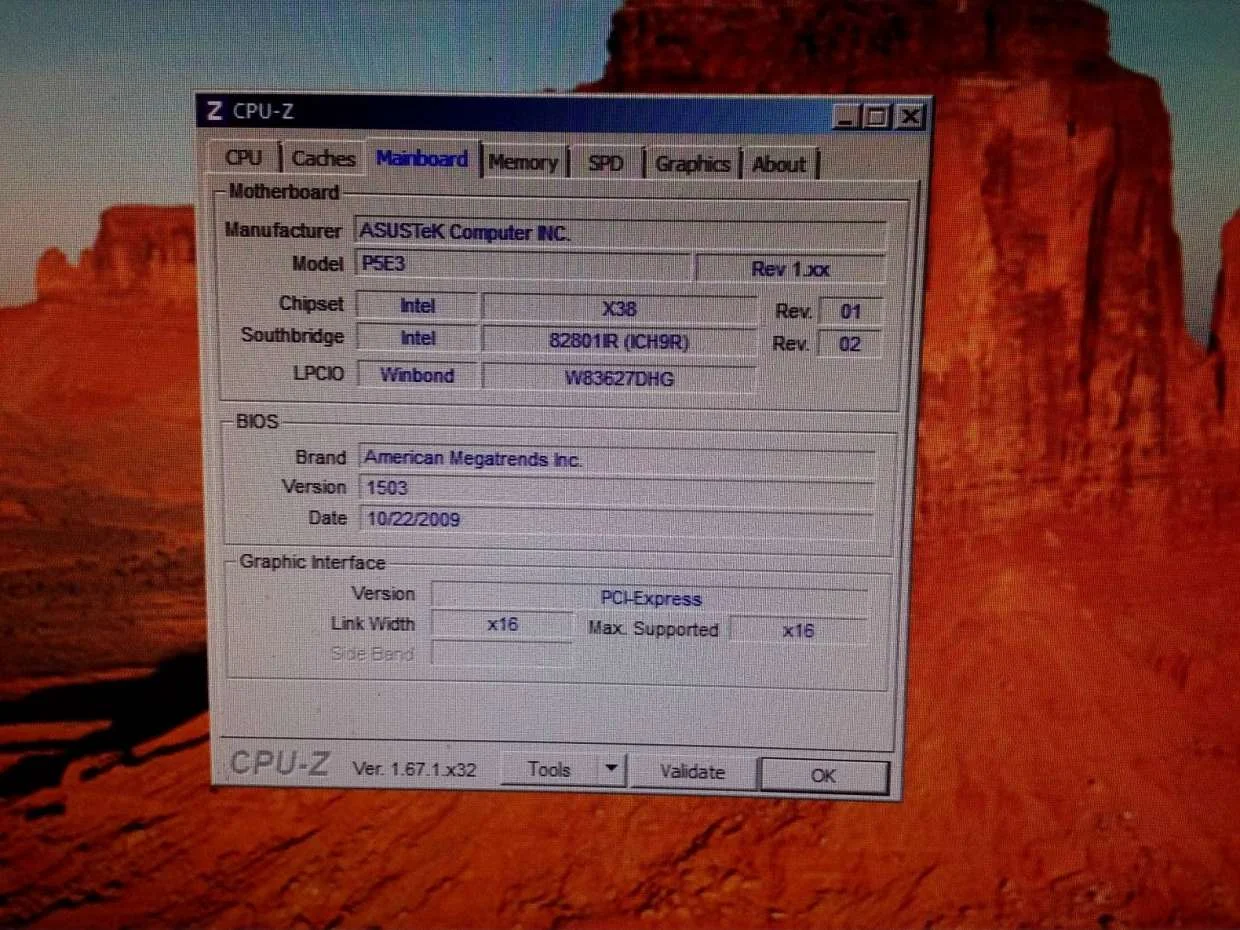Click the OK button
Image resolution: width=1240 pixels, height=930 pixels.
[823, 775]
